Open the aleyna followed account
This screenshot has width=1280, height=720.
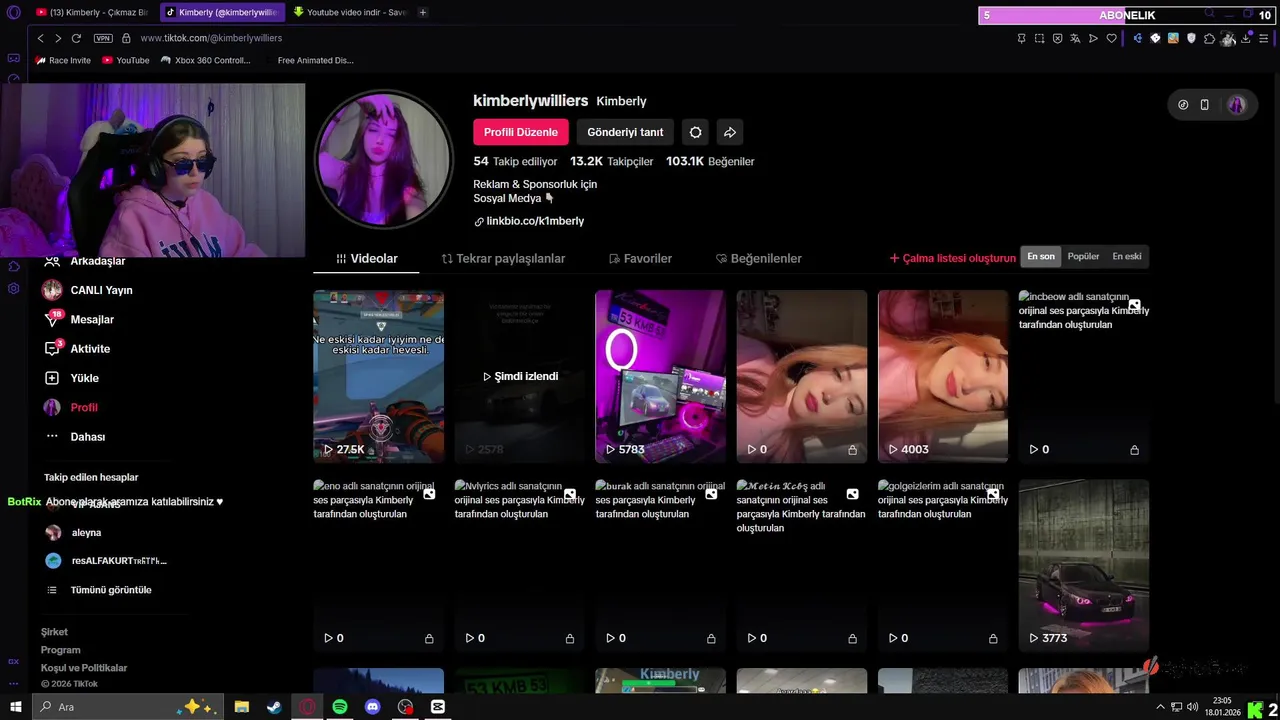pyautogui.click(x=74, y=533)
